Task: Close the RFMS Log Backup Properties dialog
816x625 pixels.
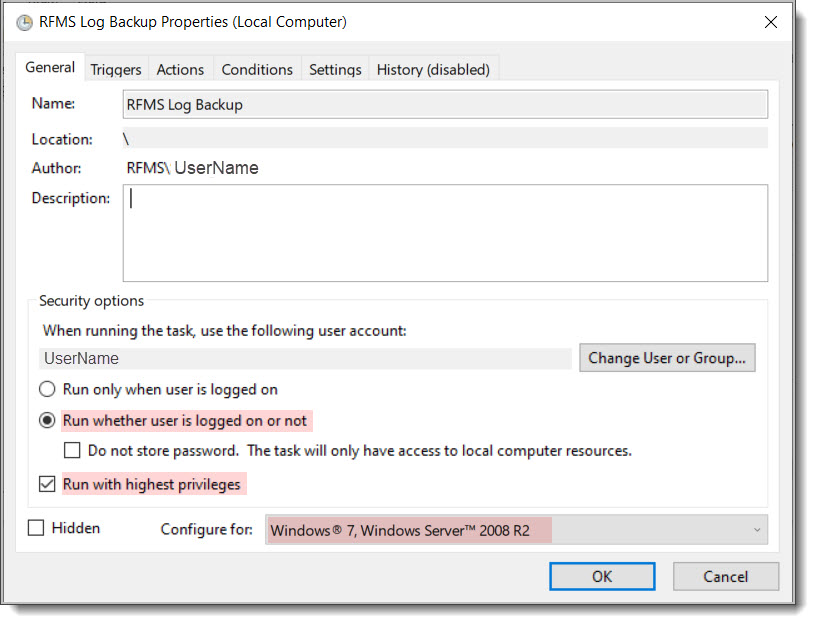Action: click(x=770, y=21)
